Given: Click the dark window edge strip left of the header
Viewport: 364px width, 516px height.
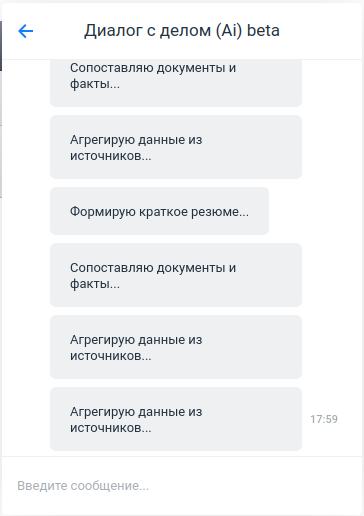Looking at the screenshot, I should click(x=1, y=46).
